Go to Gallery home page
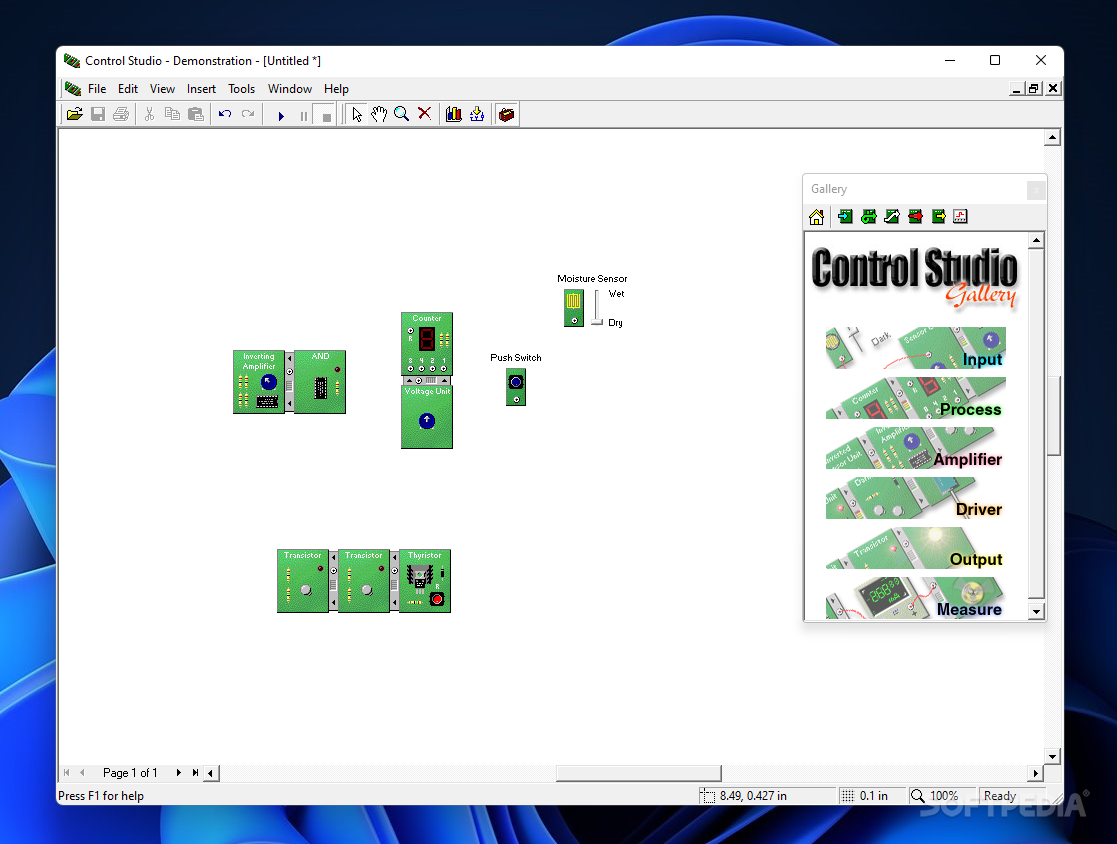The height and width of the screenshot is (844, 1117). (x=816, y=217)
